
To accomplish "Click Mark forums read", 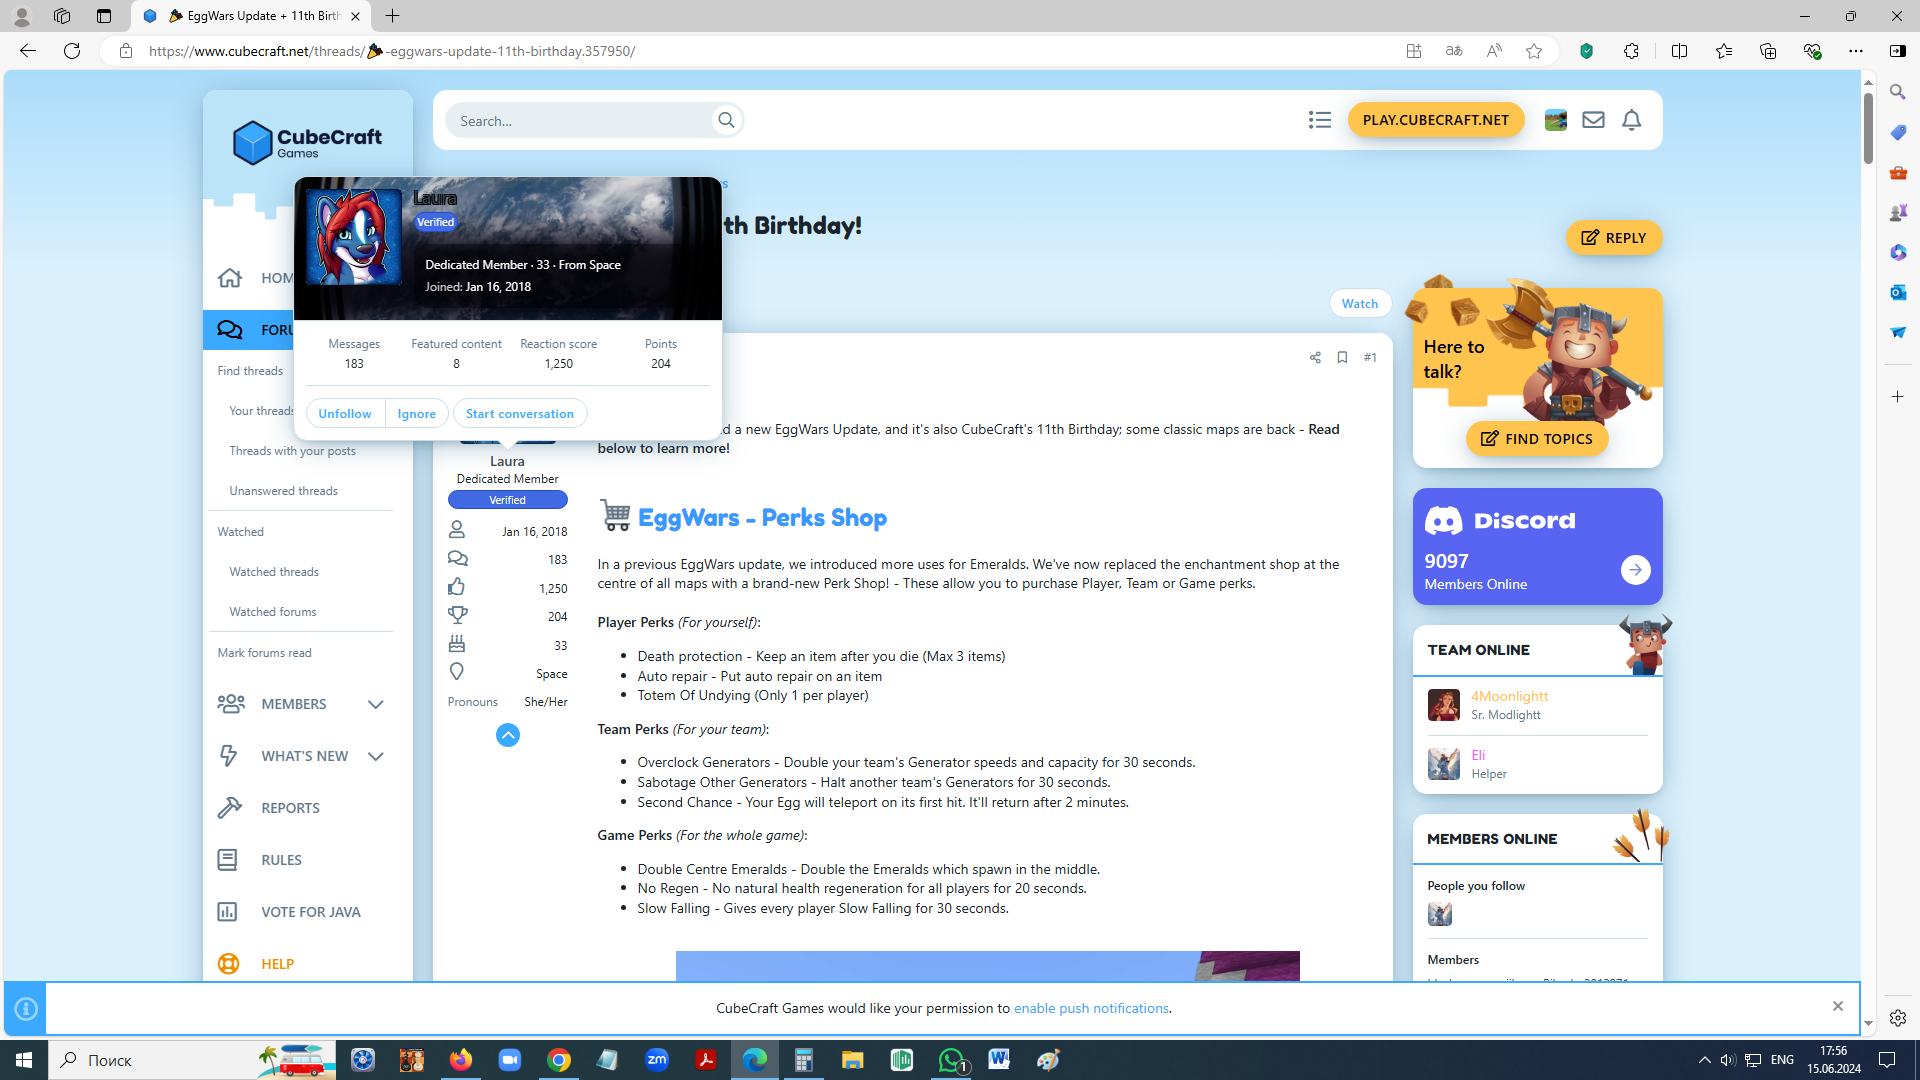I will pos(264,653).
